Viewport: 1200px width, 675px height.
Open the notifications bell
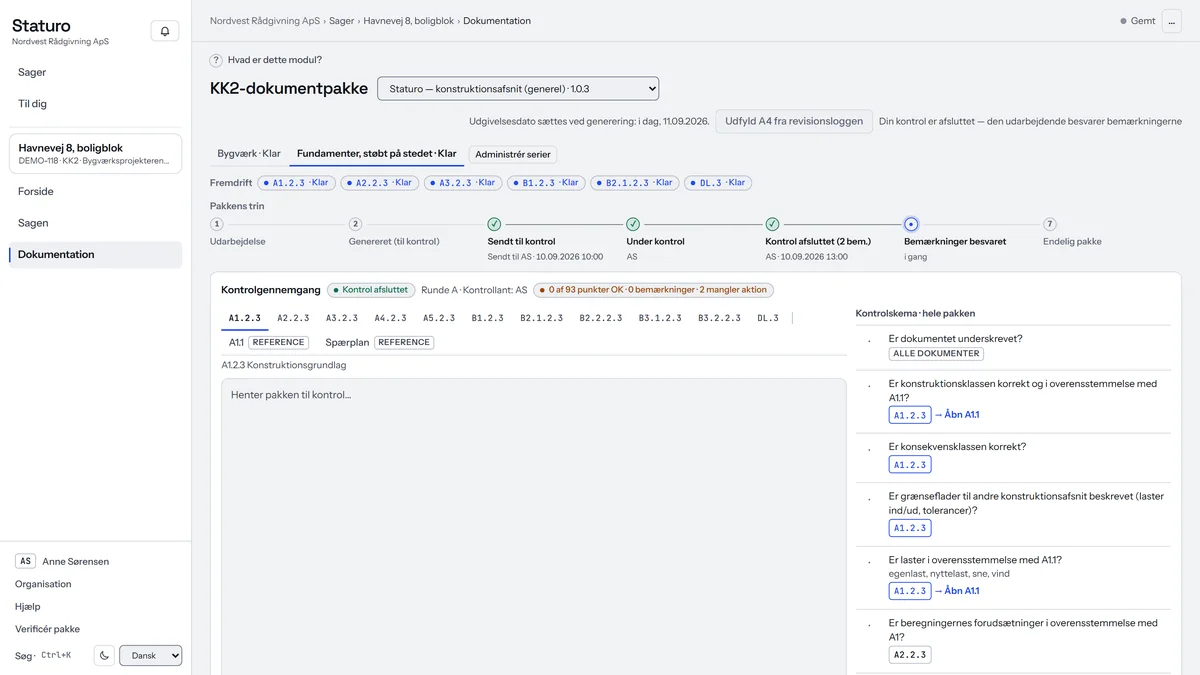(165, 31)
